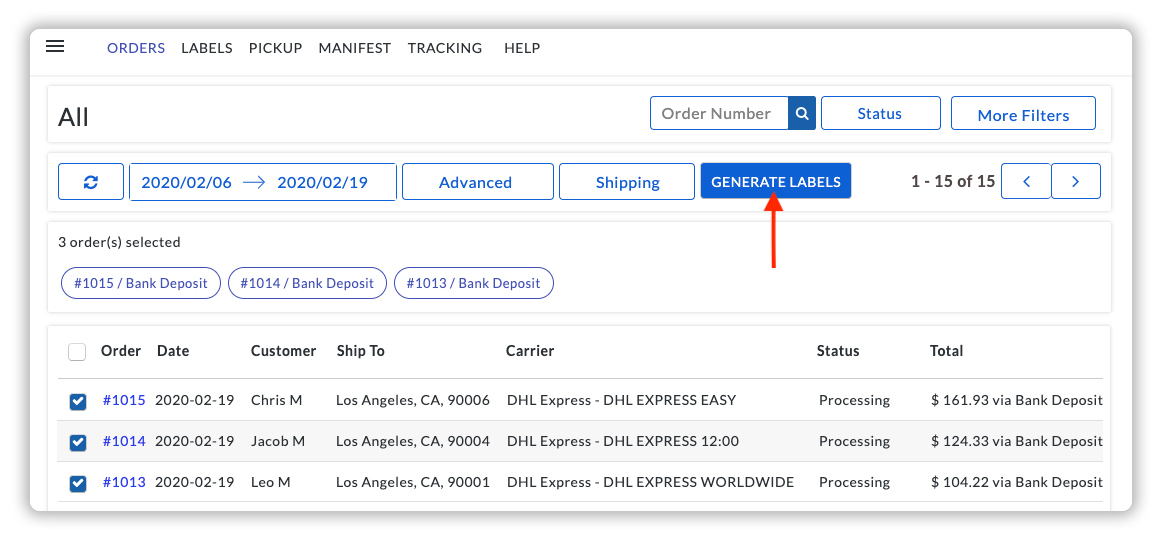Image resolution: width=1157 pixels, height=537 pixels.
Task: Click the Customer column header
Action: (x=283, y=351)
